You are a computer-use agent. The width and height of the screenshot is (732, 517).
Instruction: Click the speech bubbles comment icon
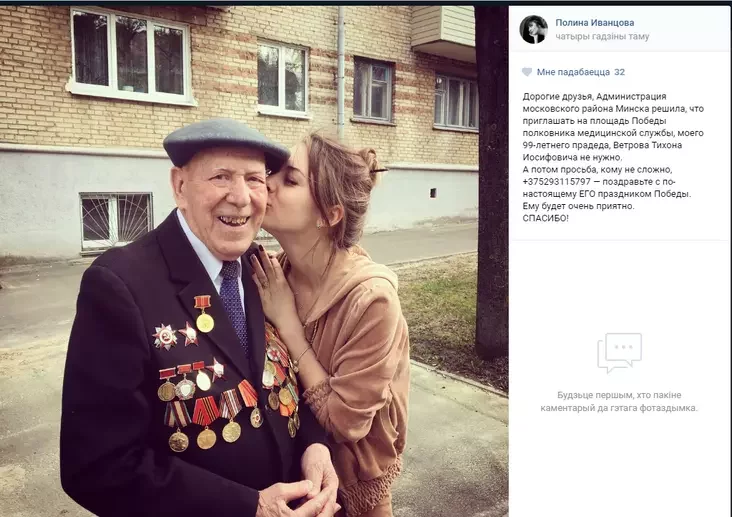tap(619, 353)
